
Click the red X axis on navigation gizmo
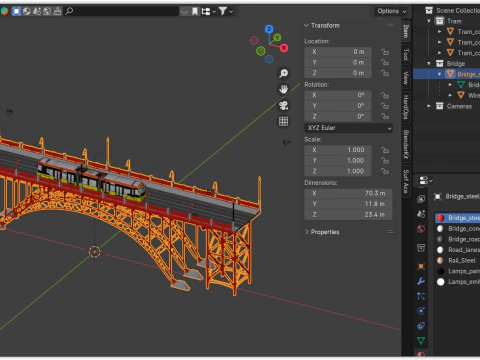284,48
